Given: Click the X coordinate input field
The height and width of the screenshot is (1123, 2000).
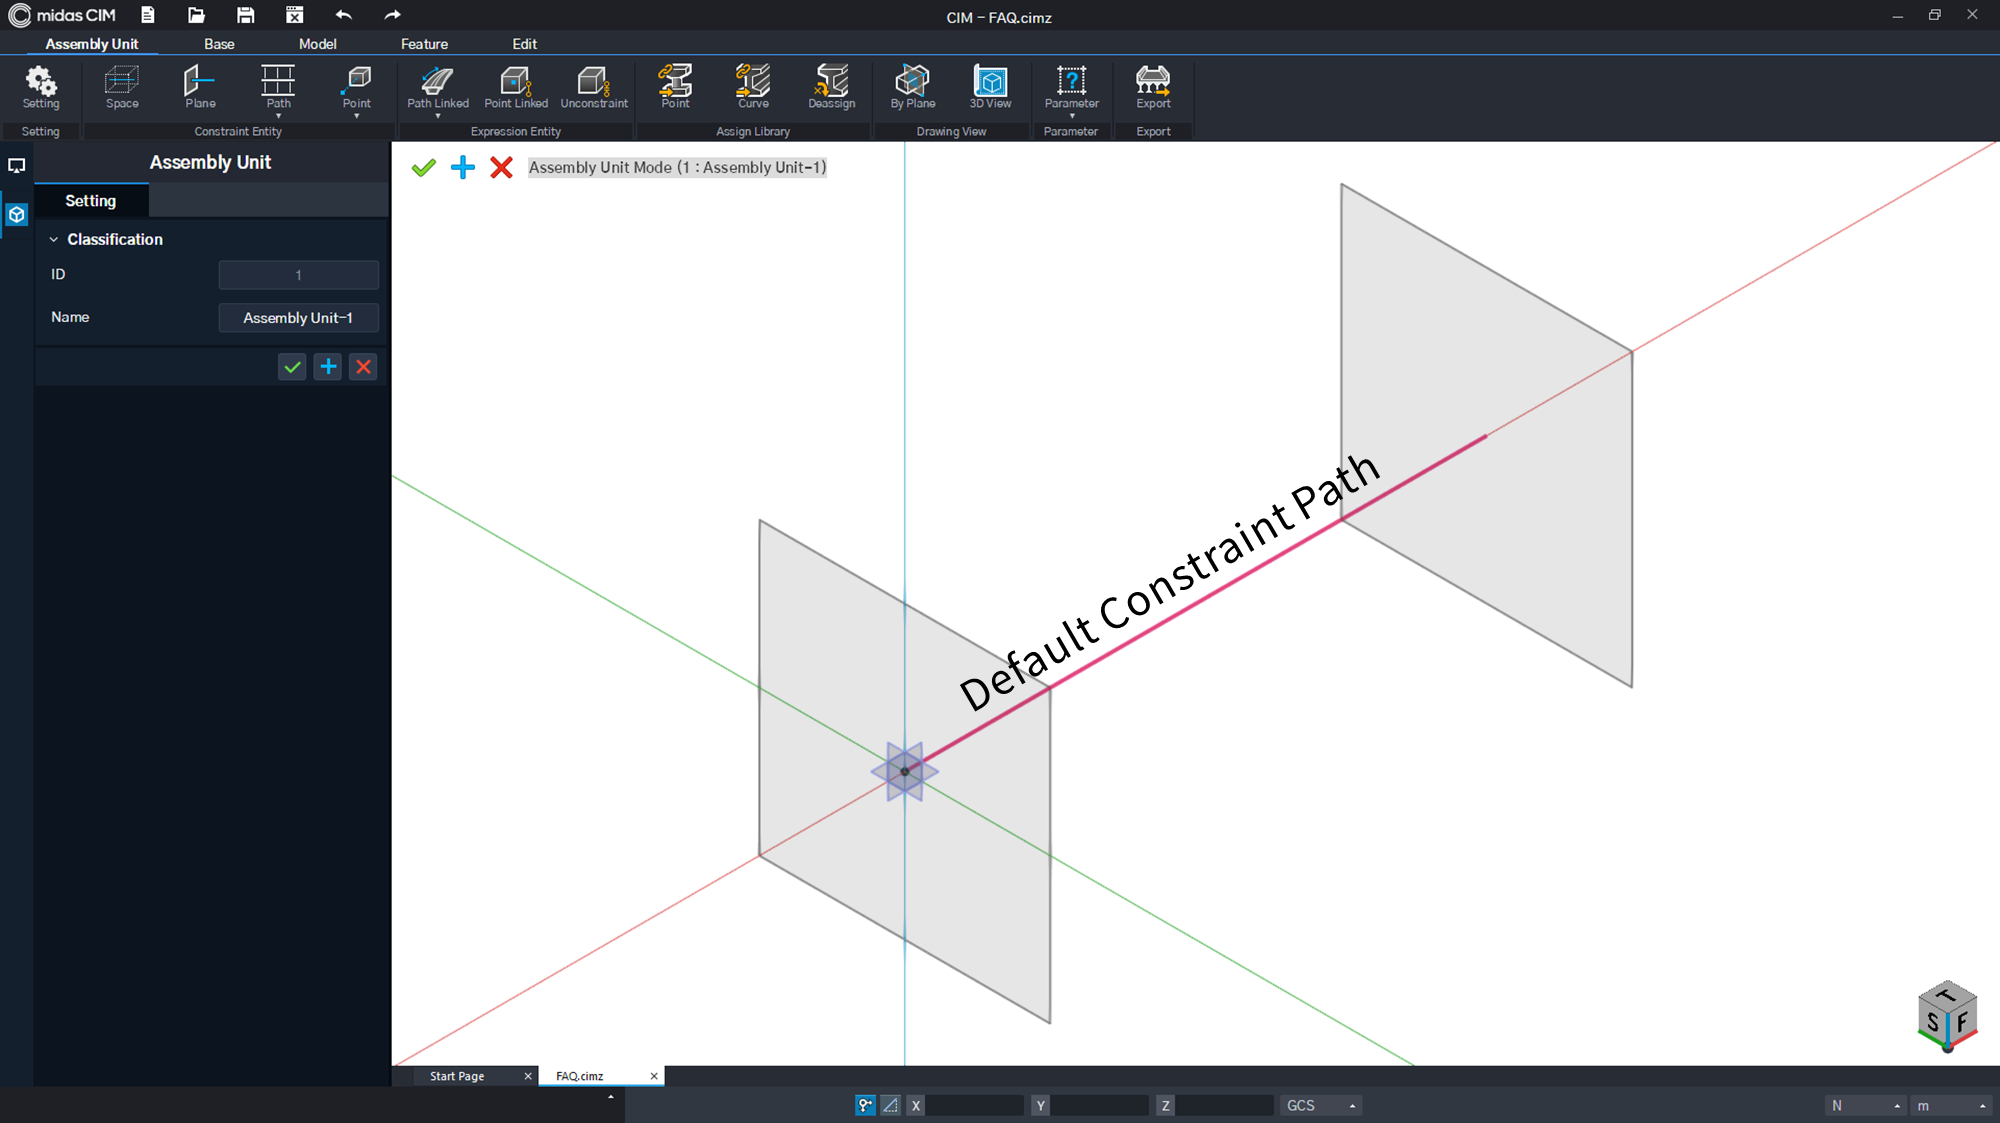Looking at the screenshot, I should (975, 1105).
